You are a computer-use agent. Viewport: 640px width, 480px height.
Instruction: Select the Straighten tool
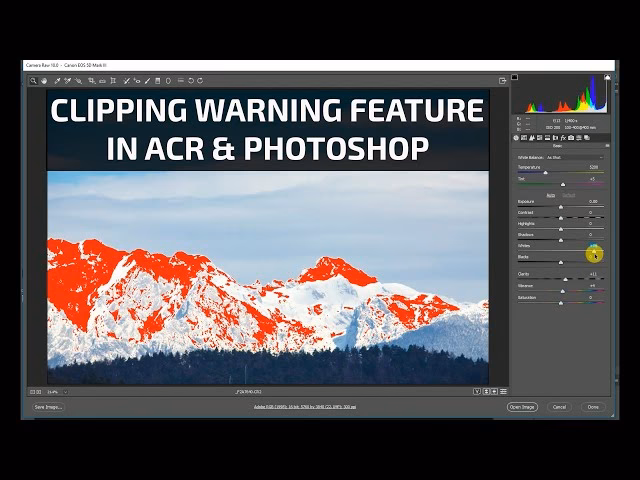click(x=102, y=81)
